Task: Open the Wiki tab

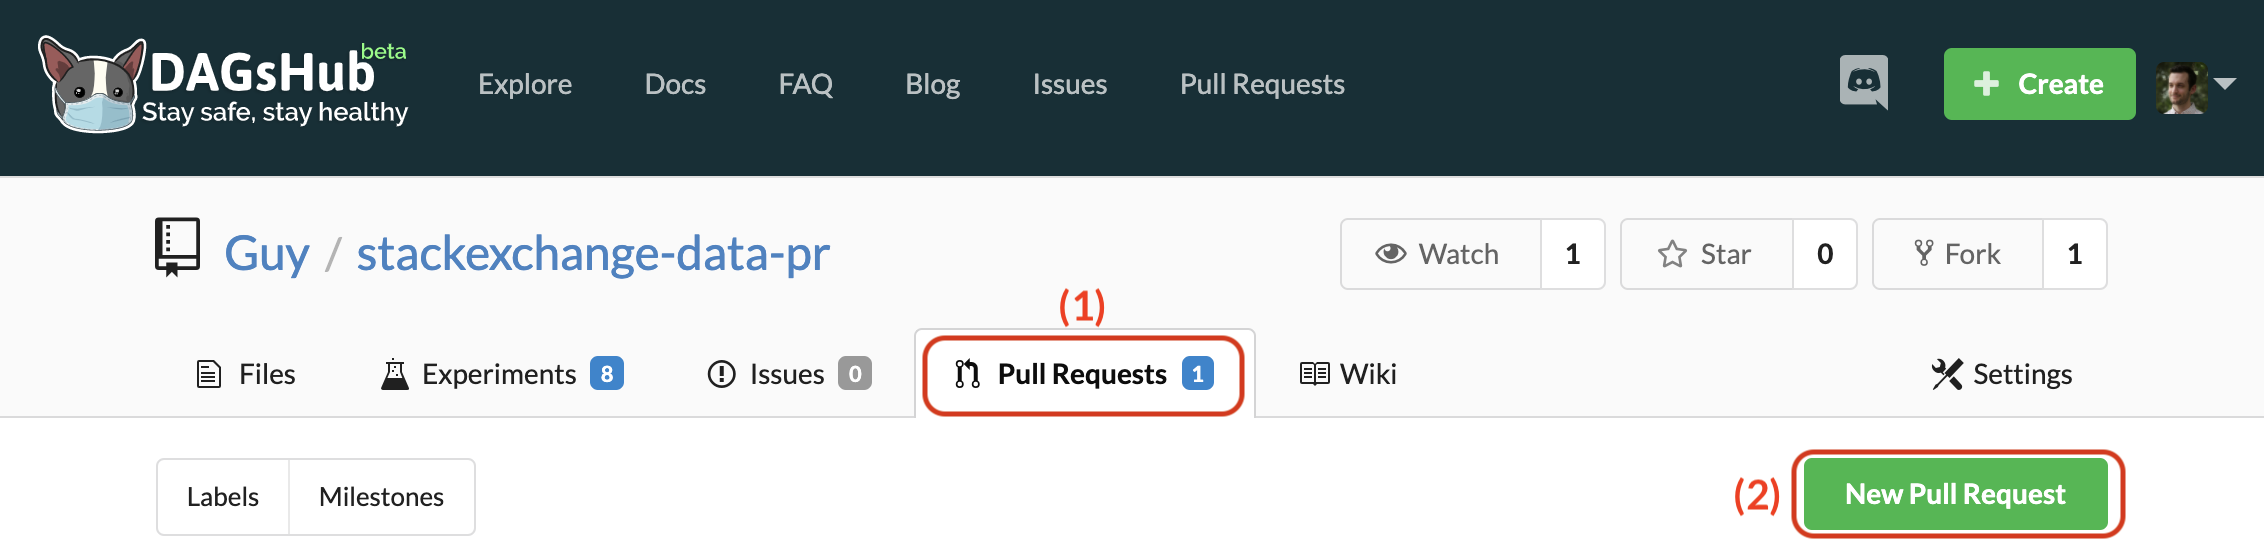Action: (x=1348, y=374)
